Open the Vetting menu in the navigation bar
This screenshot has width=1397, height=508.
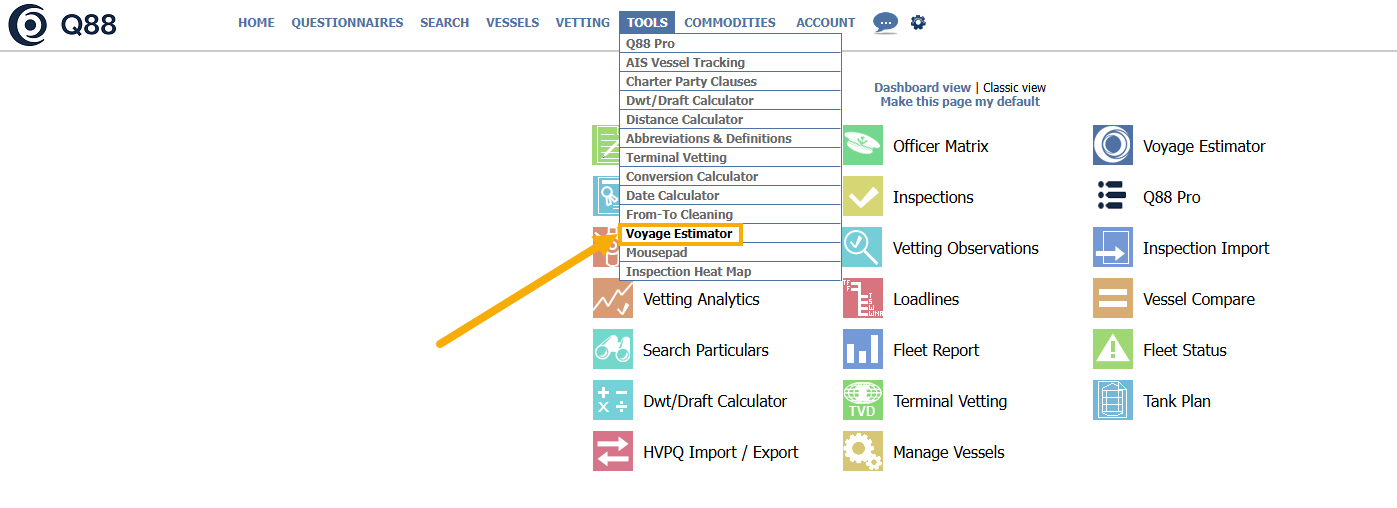(x=582, y=23)
